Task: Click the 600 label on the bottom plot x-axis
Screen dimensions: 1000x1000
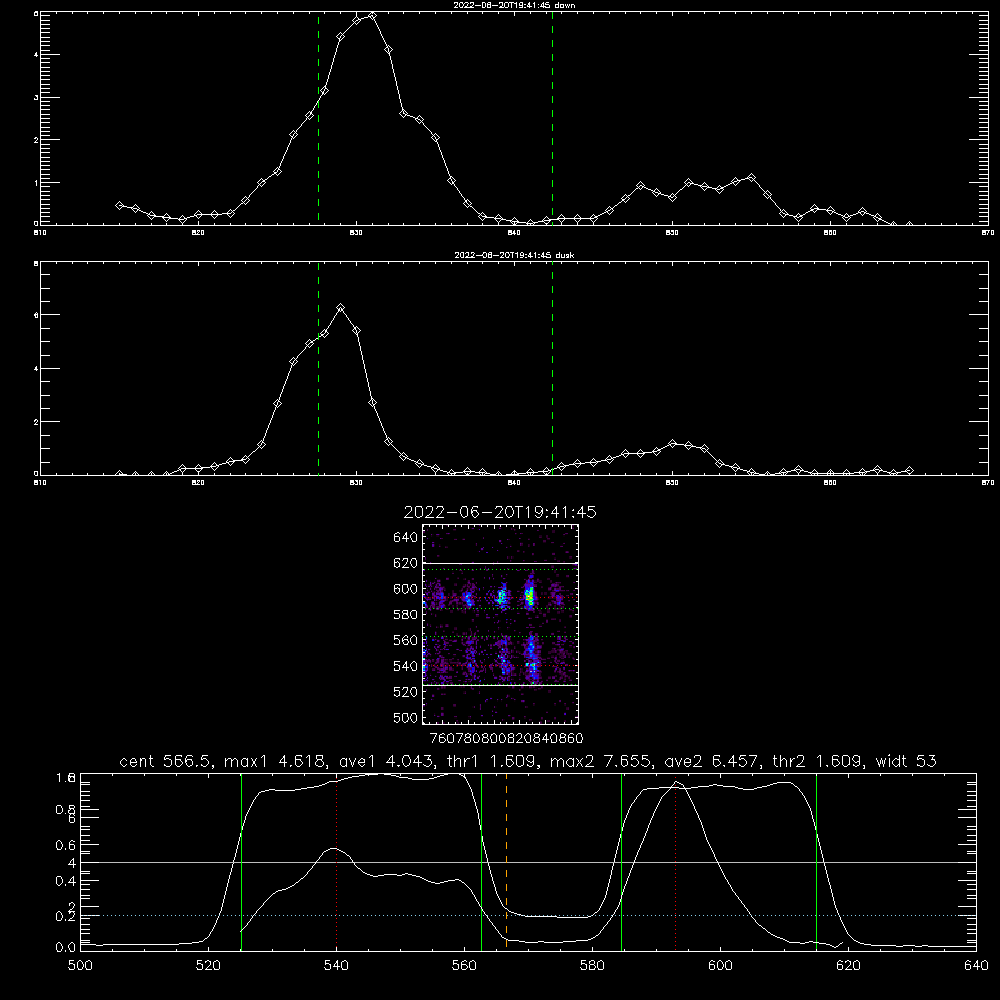Action: 720,966
